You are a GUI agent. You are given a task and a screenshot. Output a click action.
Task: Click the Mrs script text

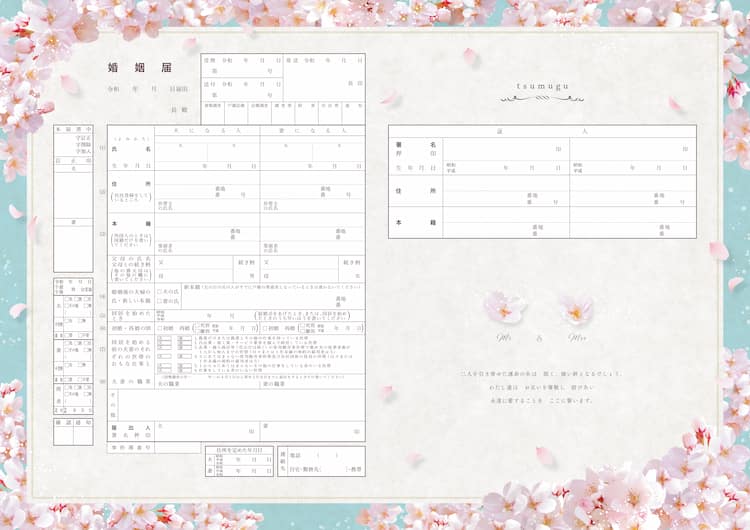[577, 338]
